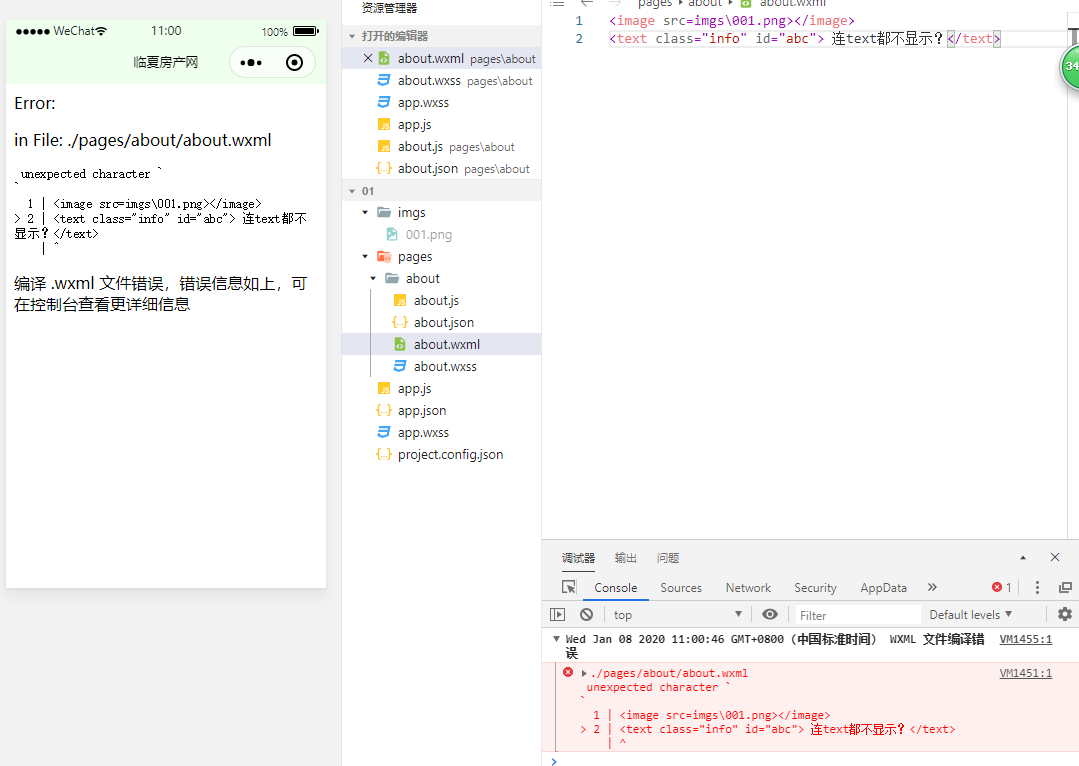Screen dimensions: 1079x766
Task: Click the console prompt input arrow line
Action: [x=810, y=760]
